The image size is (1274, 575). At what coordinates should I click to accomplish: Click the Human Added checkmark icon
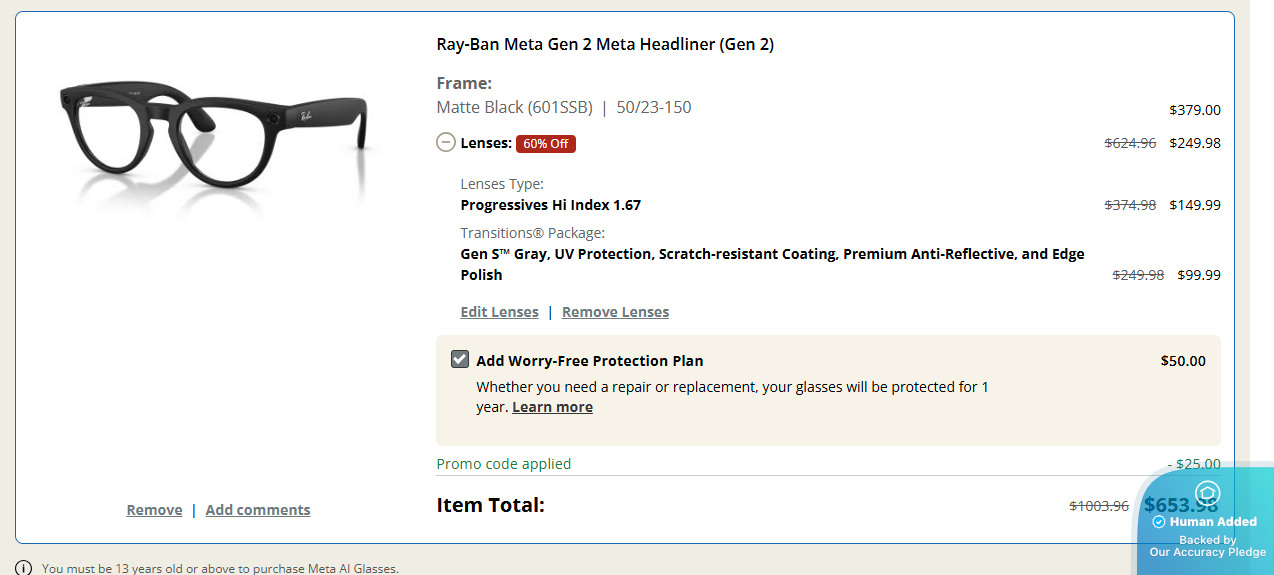point(1159,522)
